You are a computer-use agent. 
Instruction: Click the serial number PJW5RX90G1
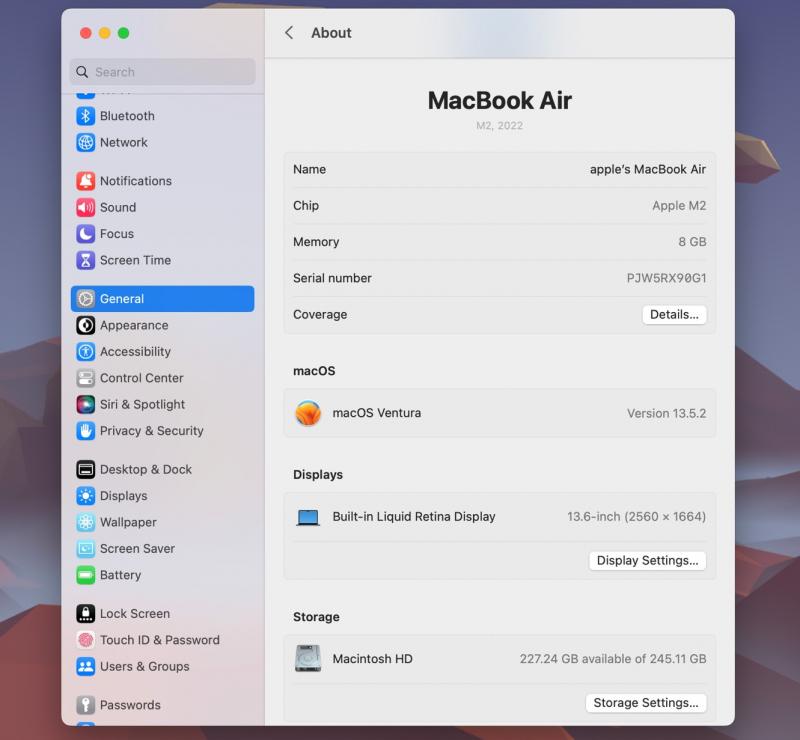pos(666,278)
